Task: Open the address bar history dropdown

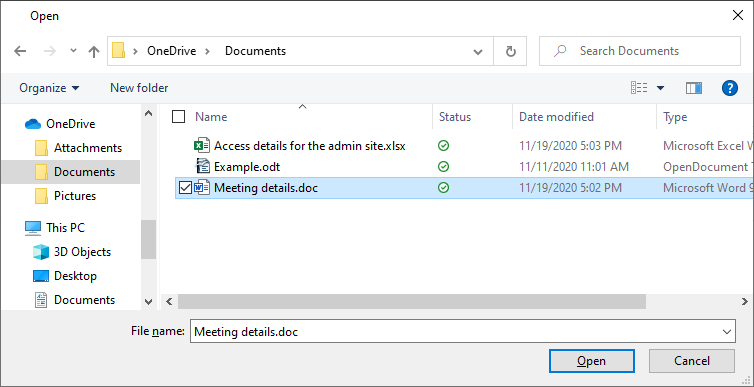Action: (x=478, y=51)
